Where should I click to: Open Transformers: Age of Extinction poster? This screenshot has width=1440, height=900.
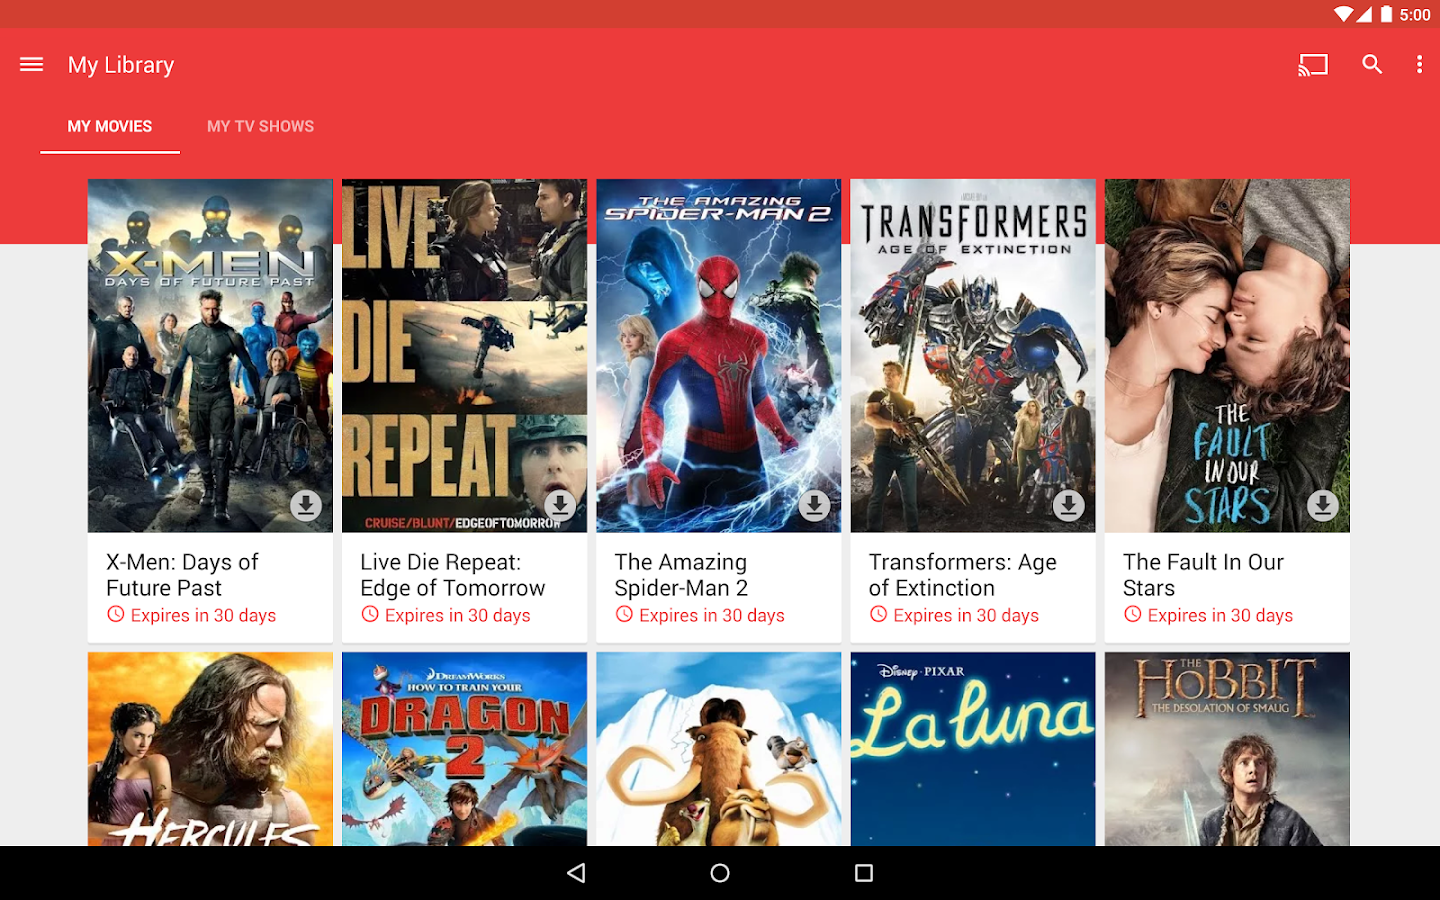tap(973, 356)
